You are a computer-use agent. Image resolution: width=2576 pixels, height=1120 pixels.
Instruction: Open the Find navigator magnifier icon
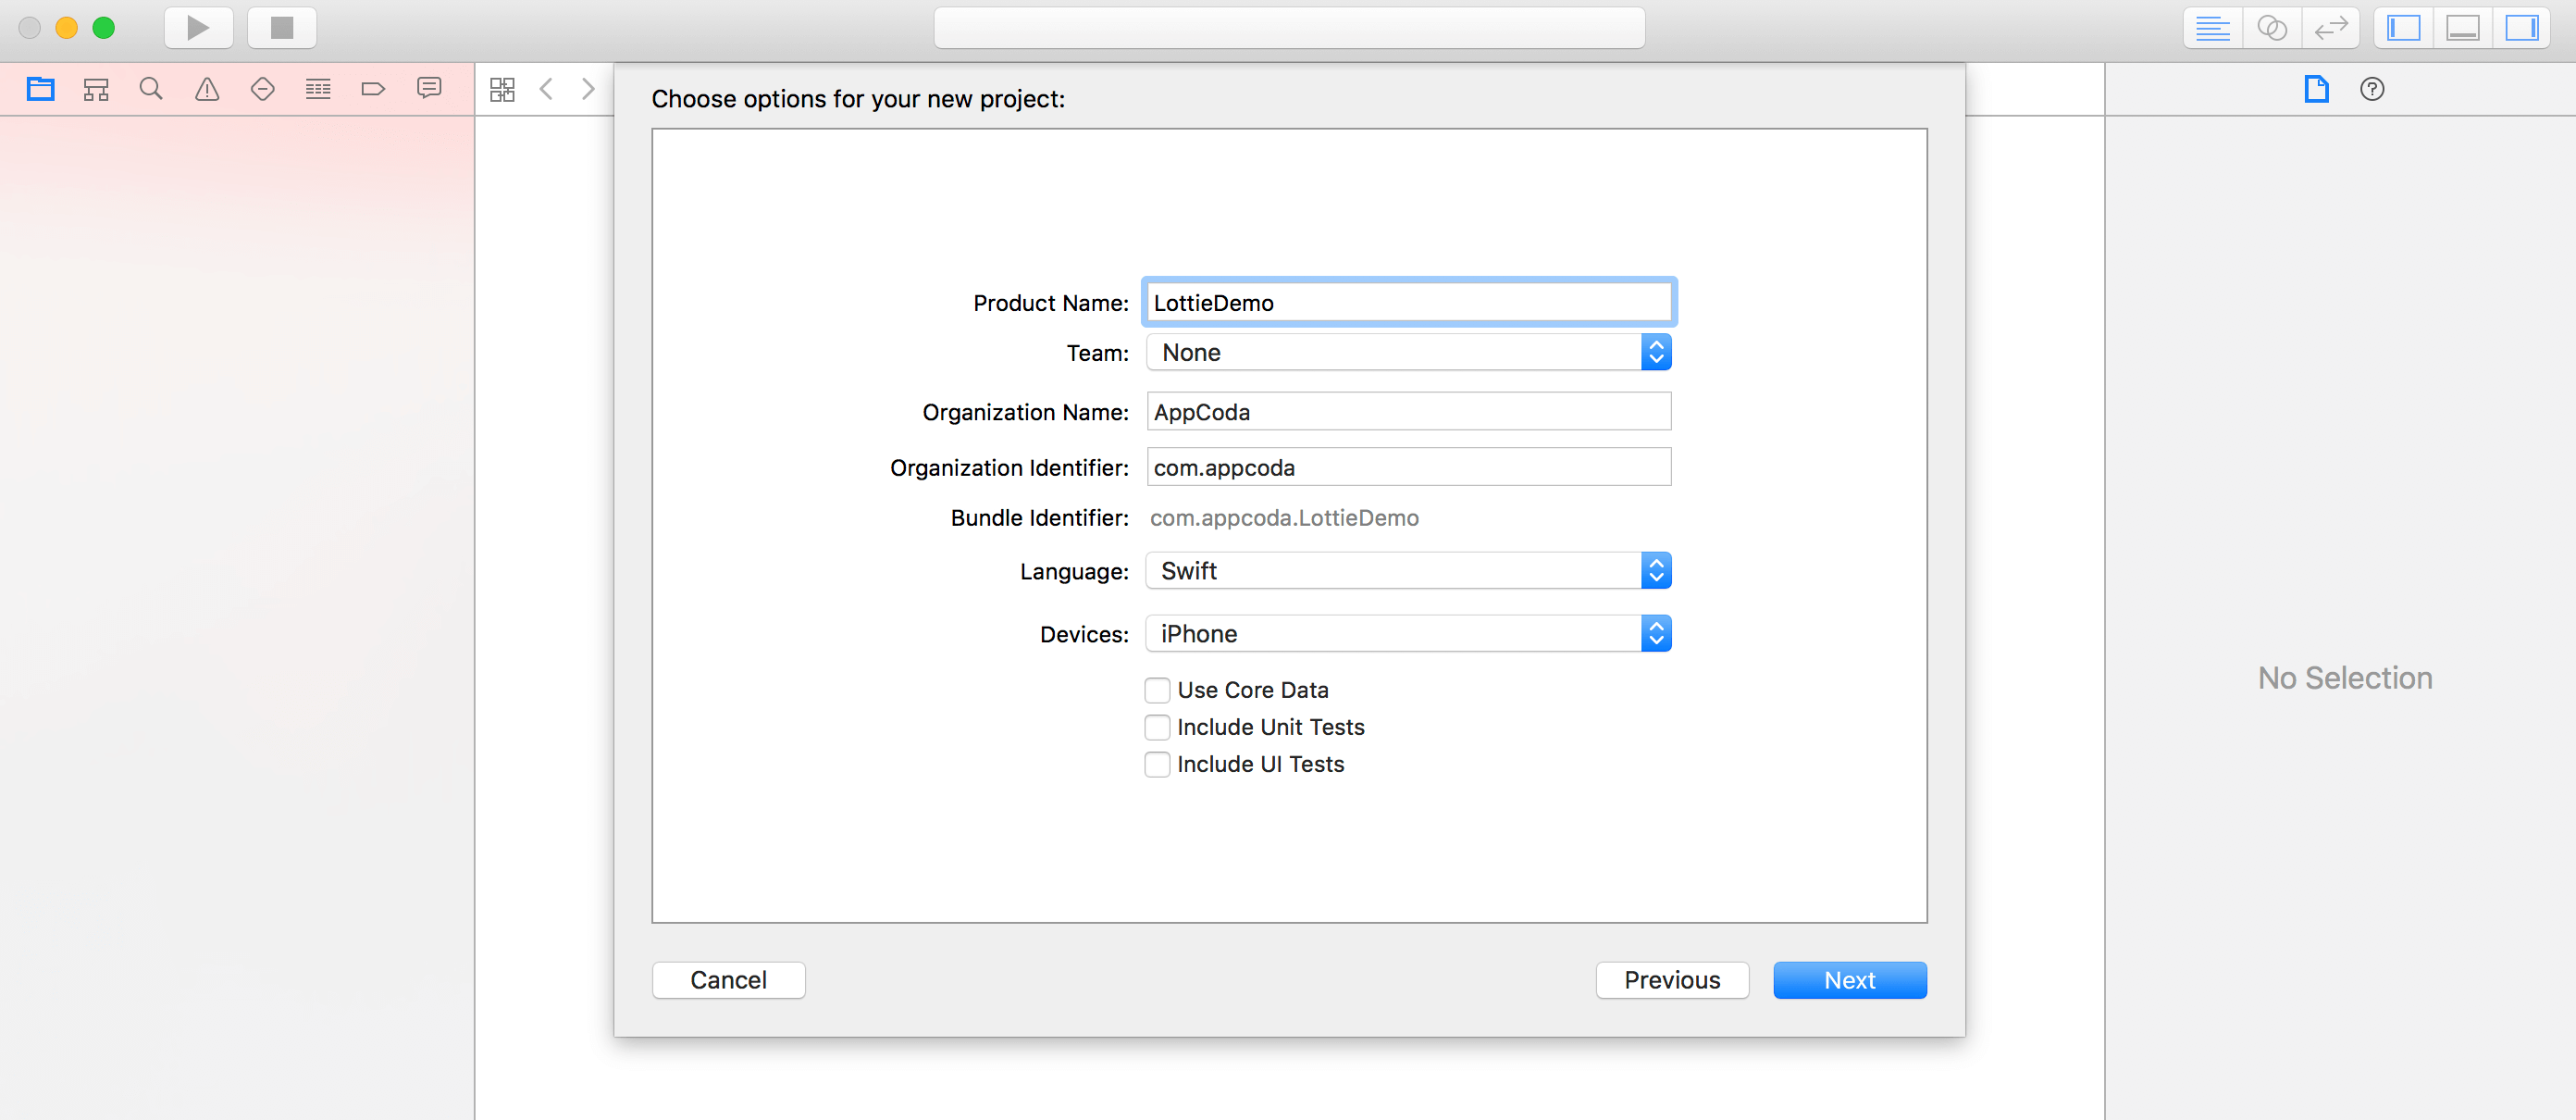point(151,88)
